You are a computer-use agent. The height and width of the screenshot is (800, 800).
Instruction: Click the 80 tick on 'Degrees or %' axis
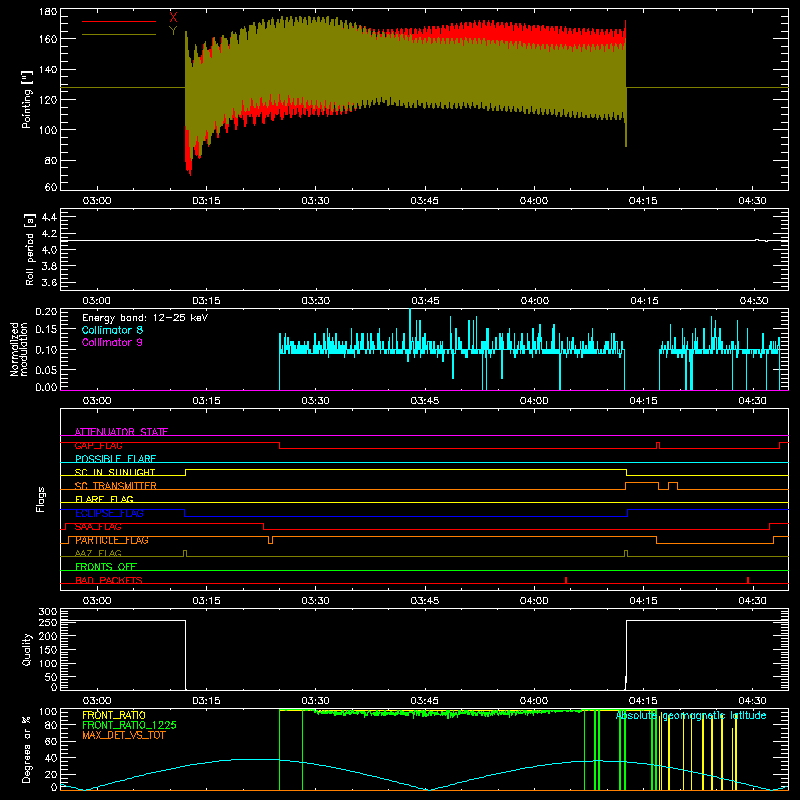pos(51,725)
